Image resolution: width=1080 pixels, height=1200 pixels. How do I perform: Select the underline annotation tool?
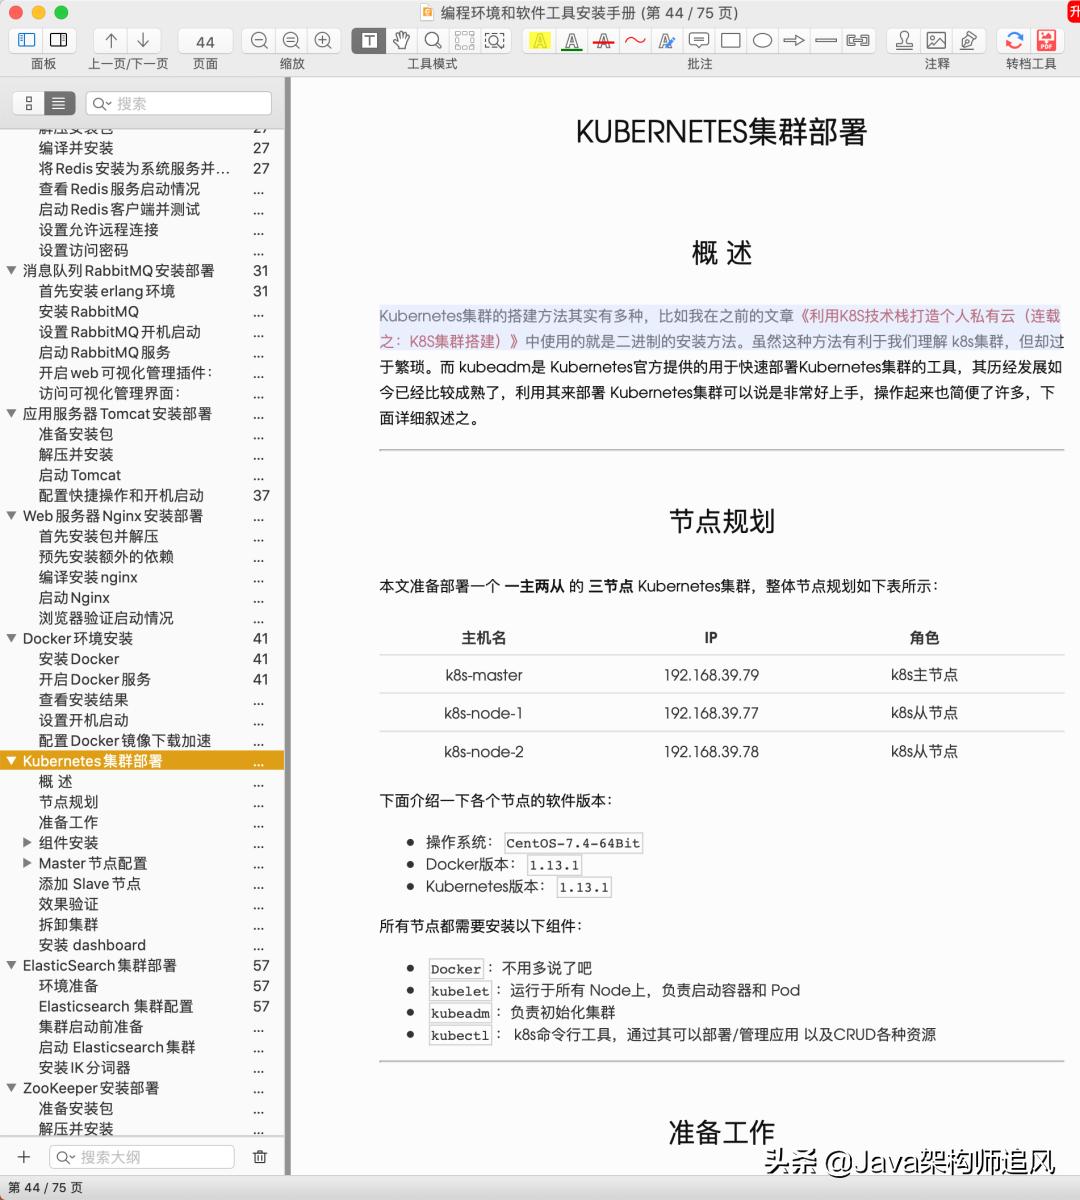(x=571, y=41)
